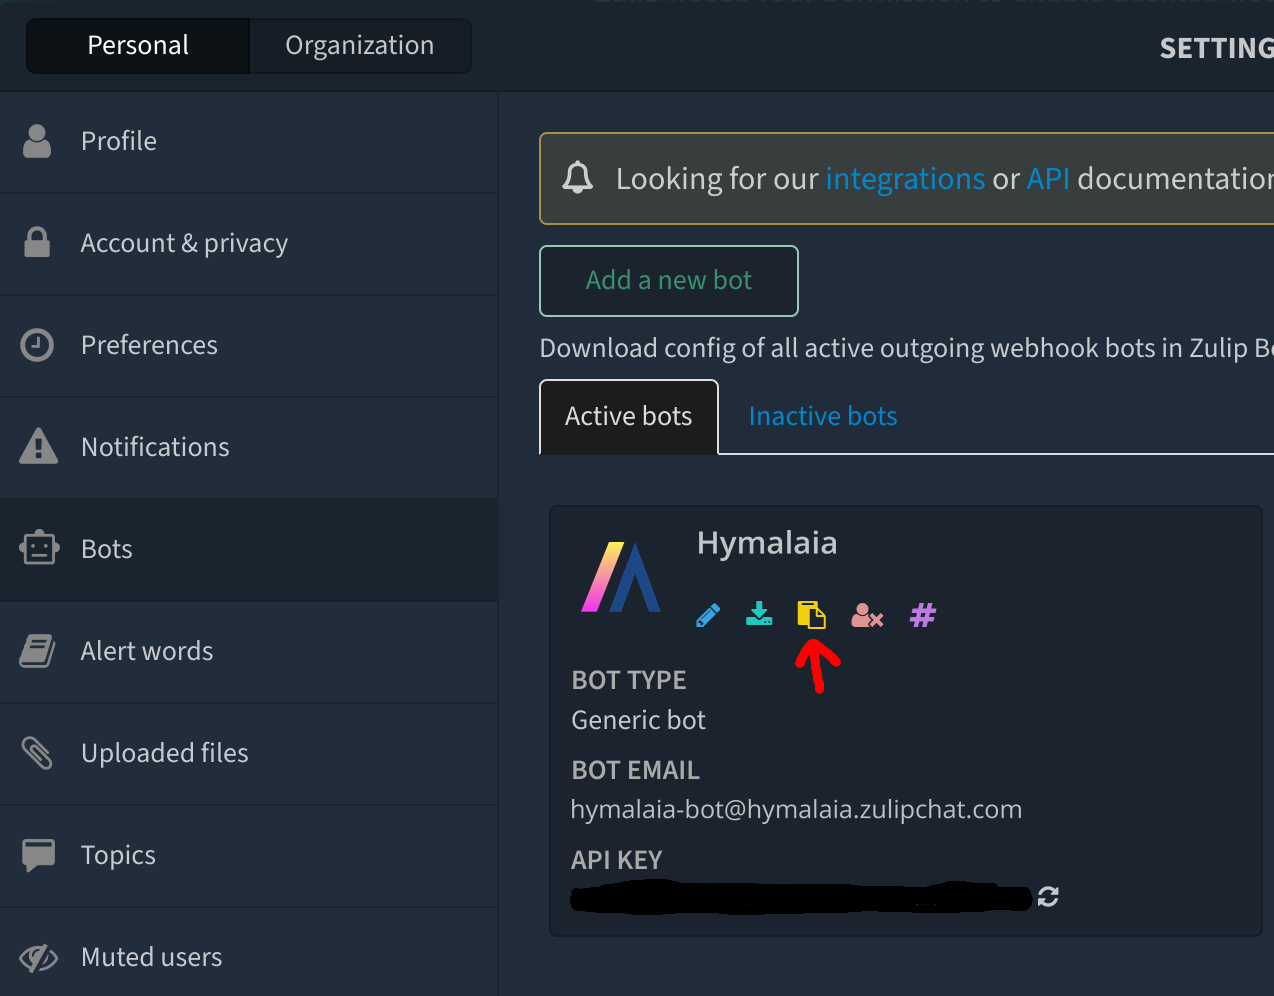Edit the Hymalaia bot with pencil icon
Image resolution: width=1274 pixels, height=996 pixels.
point(708,615)
